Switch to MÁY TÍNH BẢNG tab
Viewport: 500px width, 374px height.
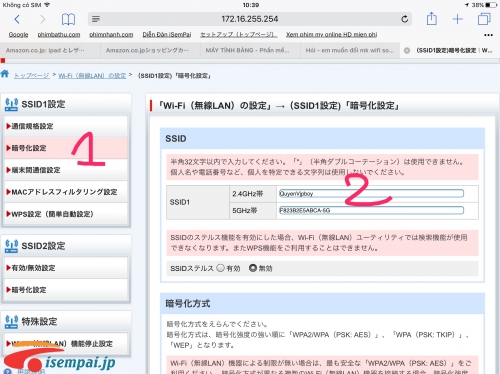250,50
